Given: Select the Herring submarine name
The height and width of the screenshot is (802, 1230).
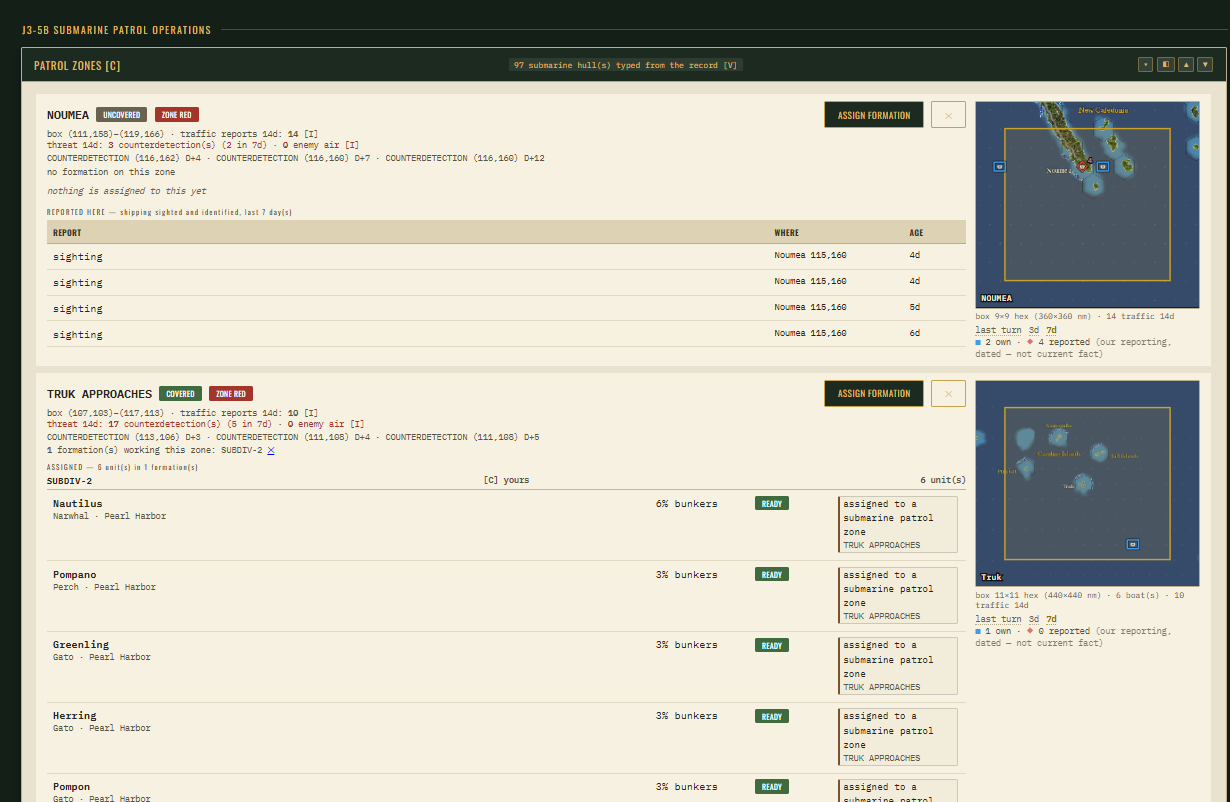Looking at the screenshot, I should tap(74, 716).
